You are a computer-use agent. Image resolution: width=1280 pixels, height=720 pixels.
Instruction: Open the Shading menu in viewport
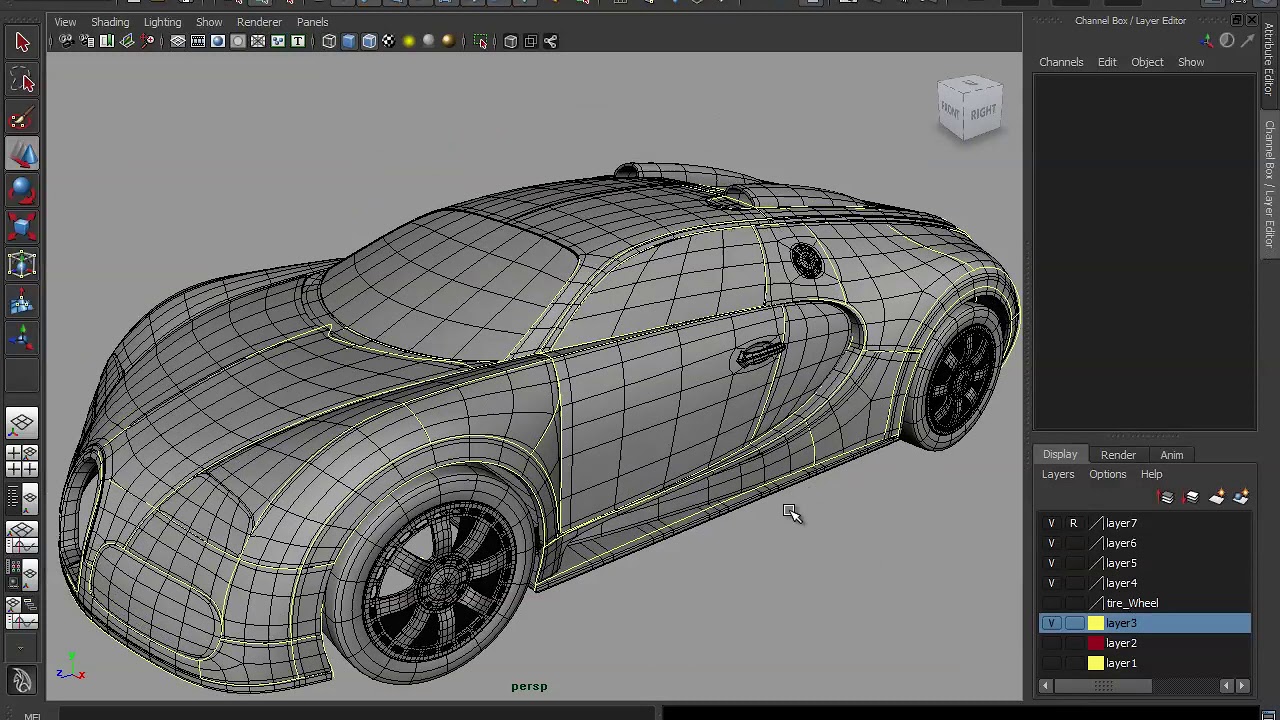[110, 22]
